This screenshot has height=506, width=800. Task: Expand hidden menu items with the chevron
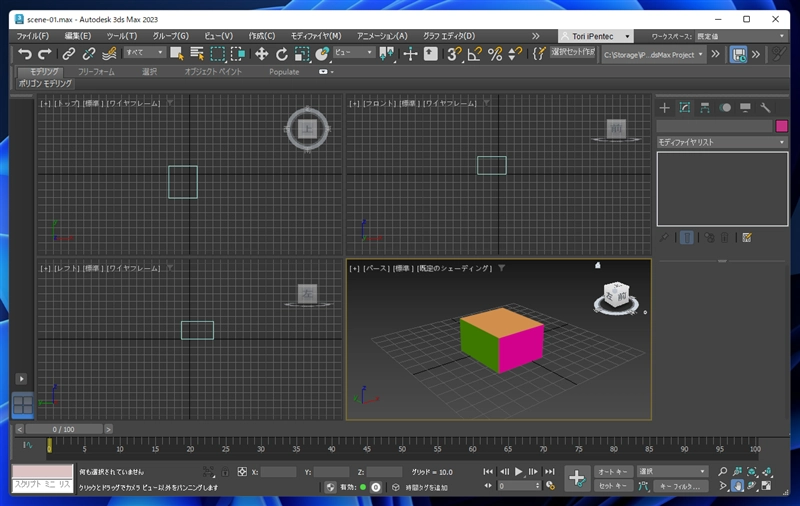(x=535, y=36)
